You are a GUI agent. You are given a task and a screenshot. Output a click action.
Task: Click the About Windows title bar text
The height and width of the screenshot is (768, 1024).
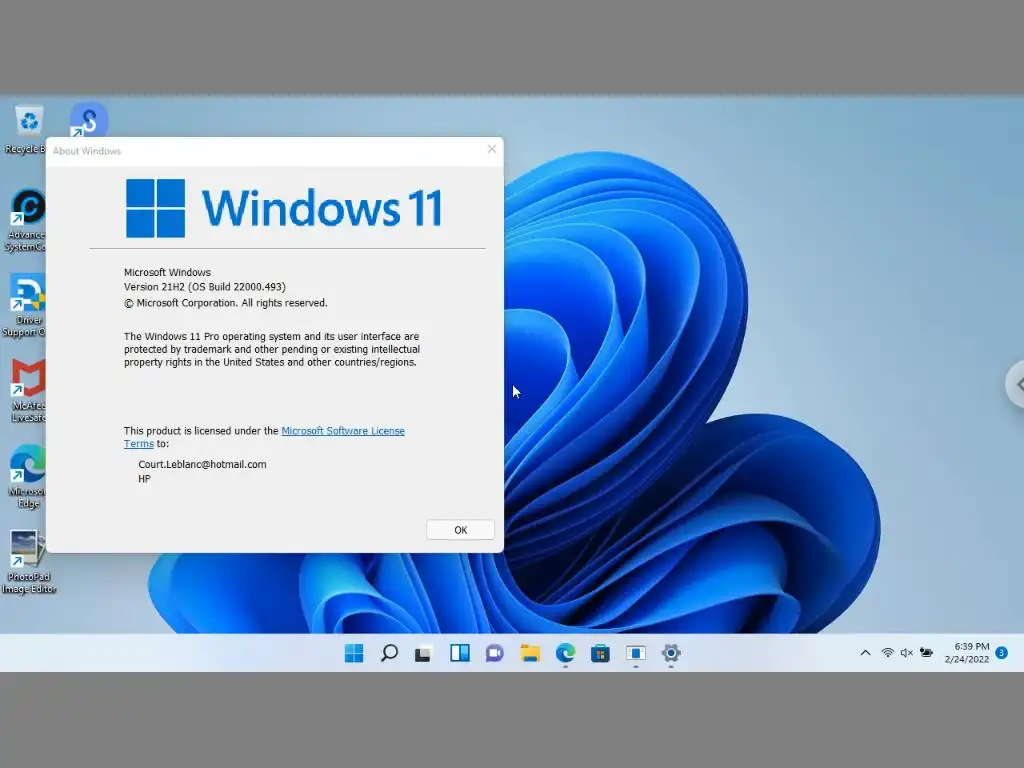[87, 151]
